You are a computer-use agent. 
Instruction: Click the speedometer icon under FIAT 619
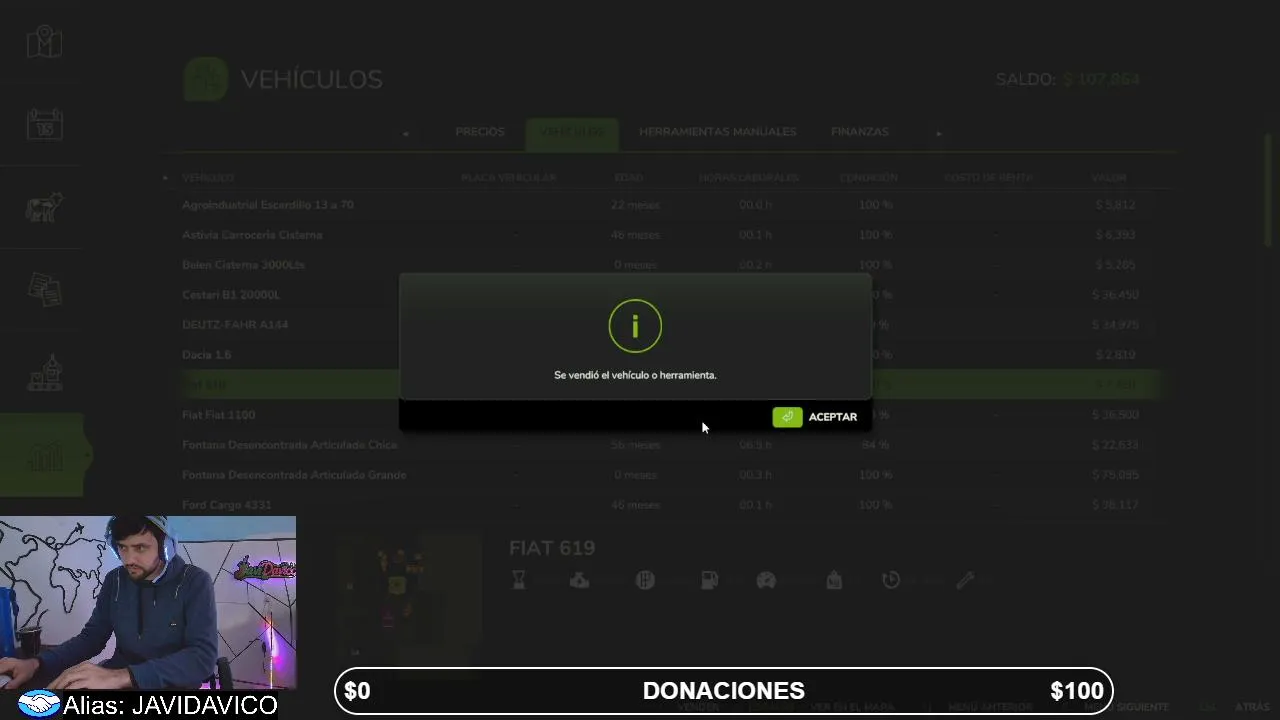click(766, 580)
